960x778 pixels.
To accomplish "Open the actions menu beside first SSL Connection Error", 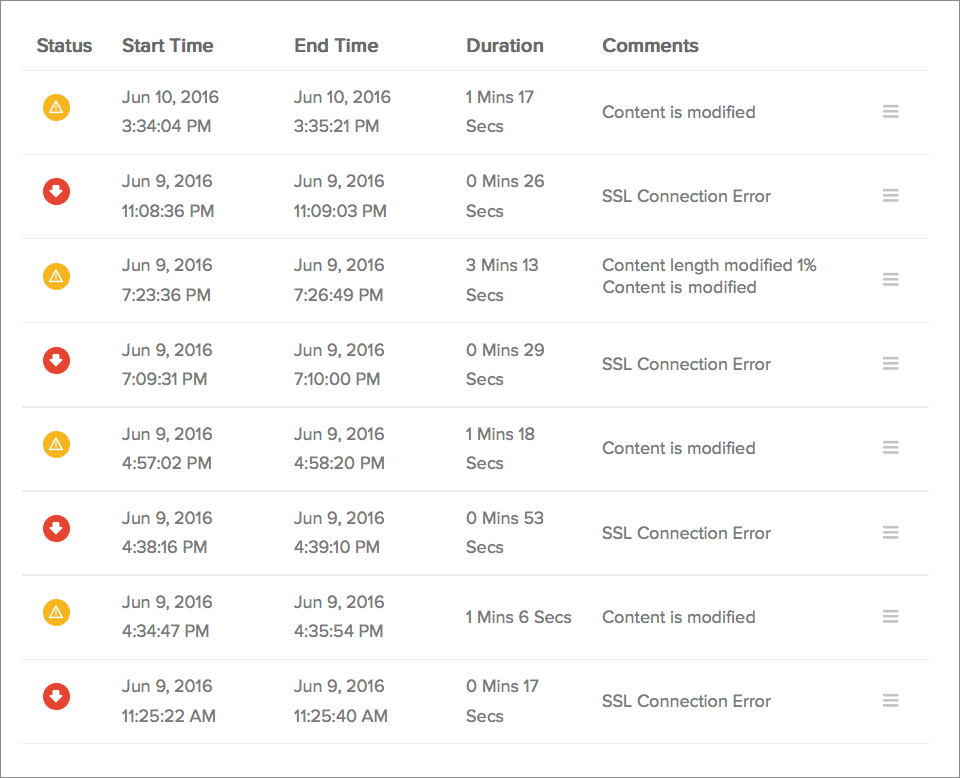I will (891, 195).
